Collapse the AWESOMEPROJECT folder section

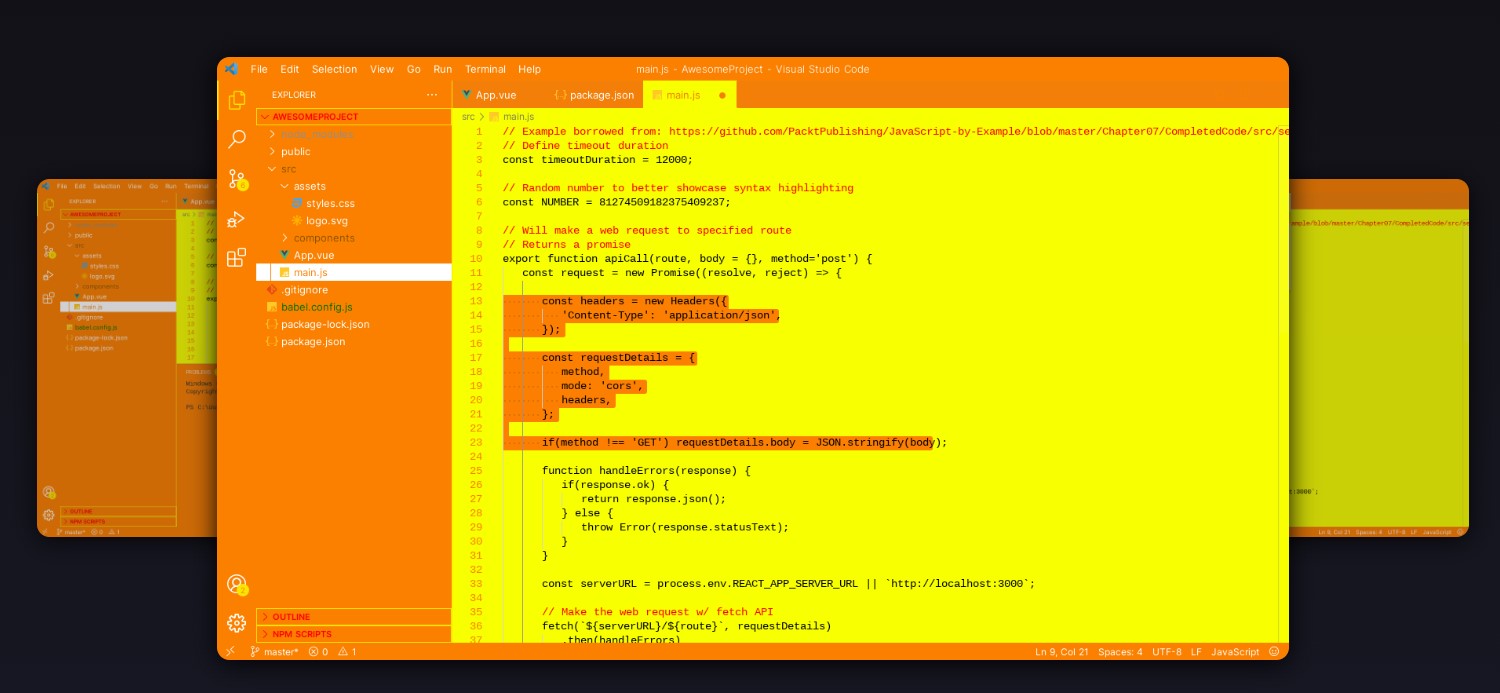pyautogui.click(x=354, y=117)
